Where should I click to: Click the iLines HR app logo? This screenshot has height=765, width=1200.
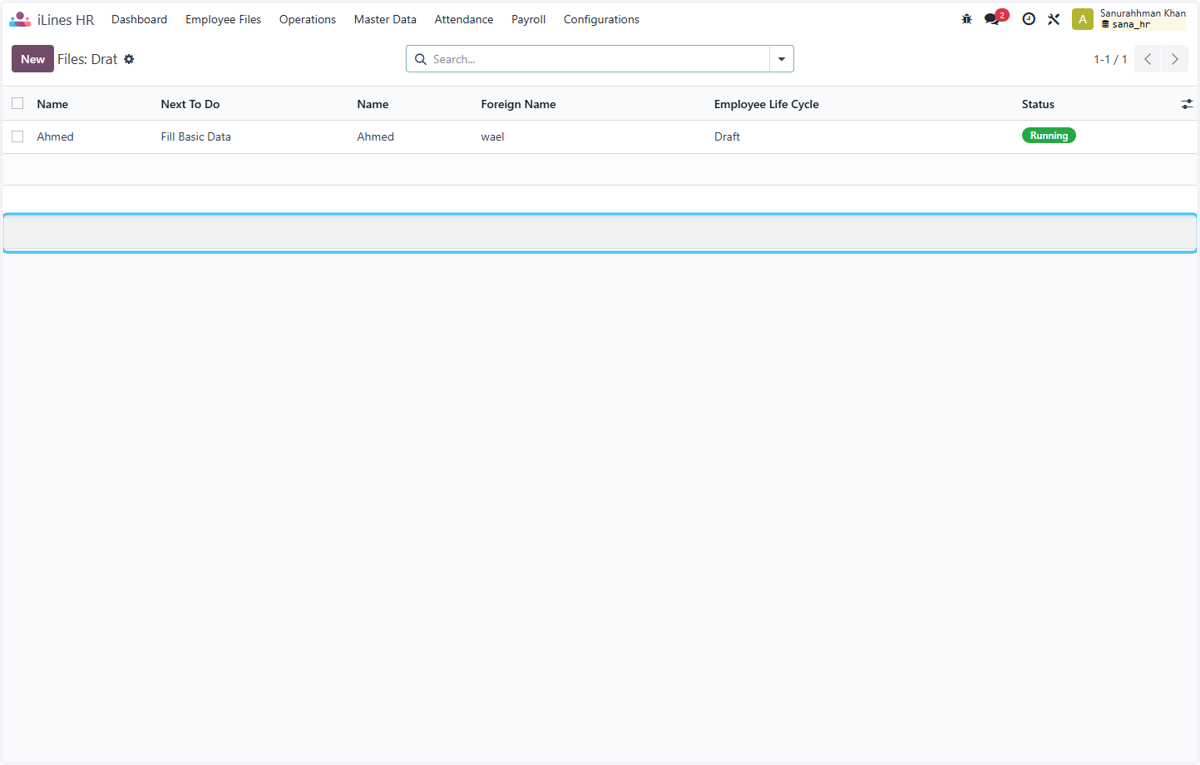click(20, 19)
